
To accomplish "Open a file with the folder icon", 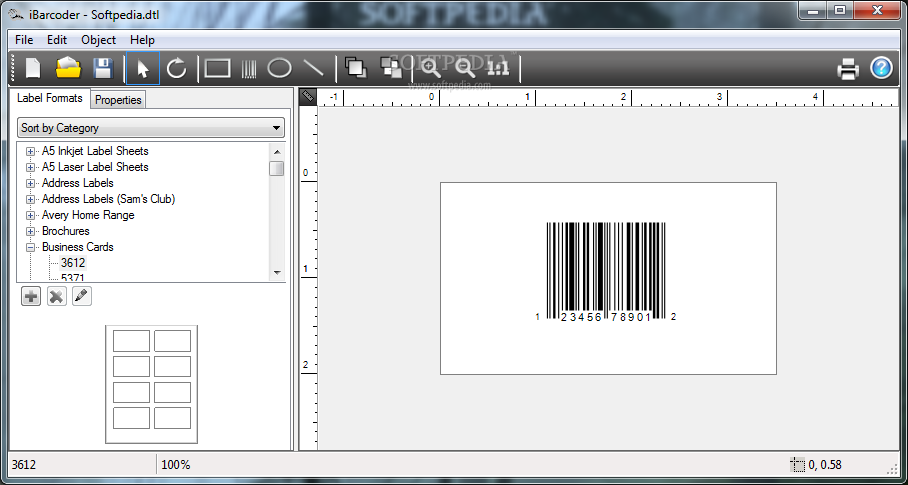I will pos(68,68).
